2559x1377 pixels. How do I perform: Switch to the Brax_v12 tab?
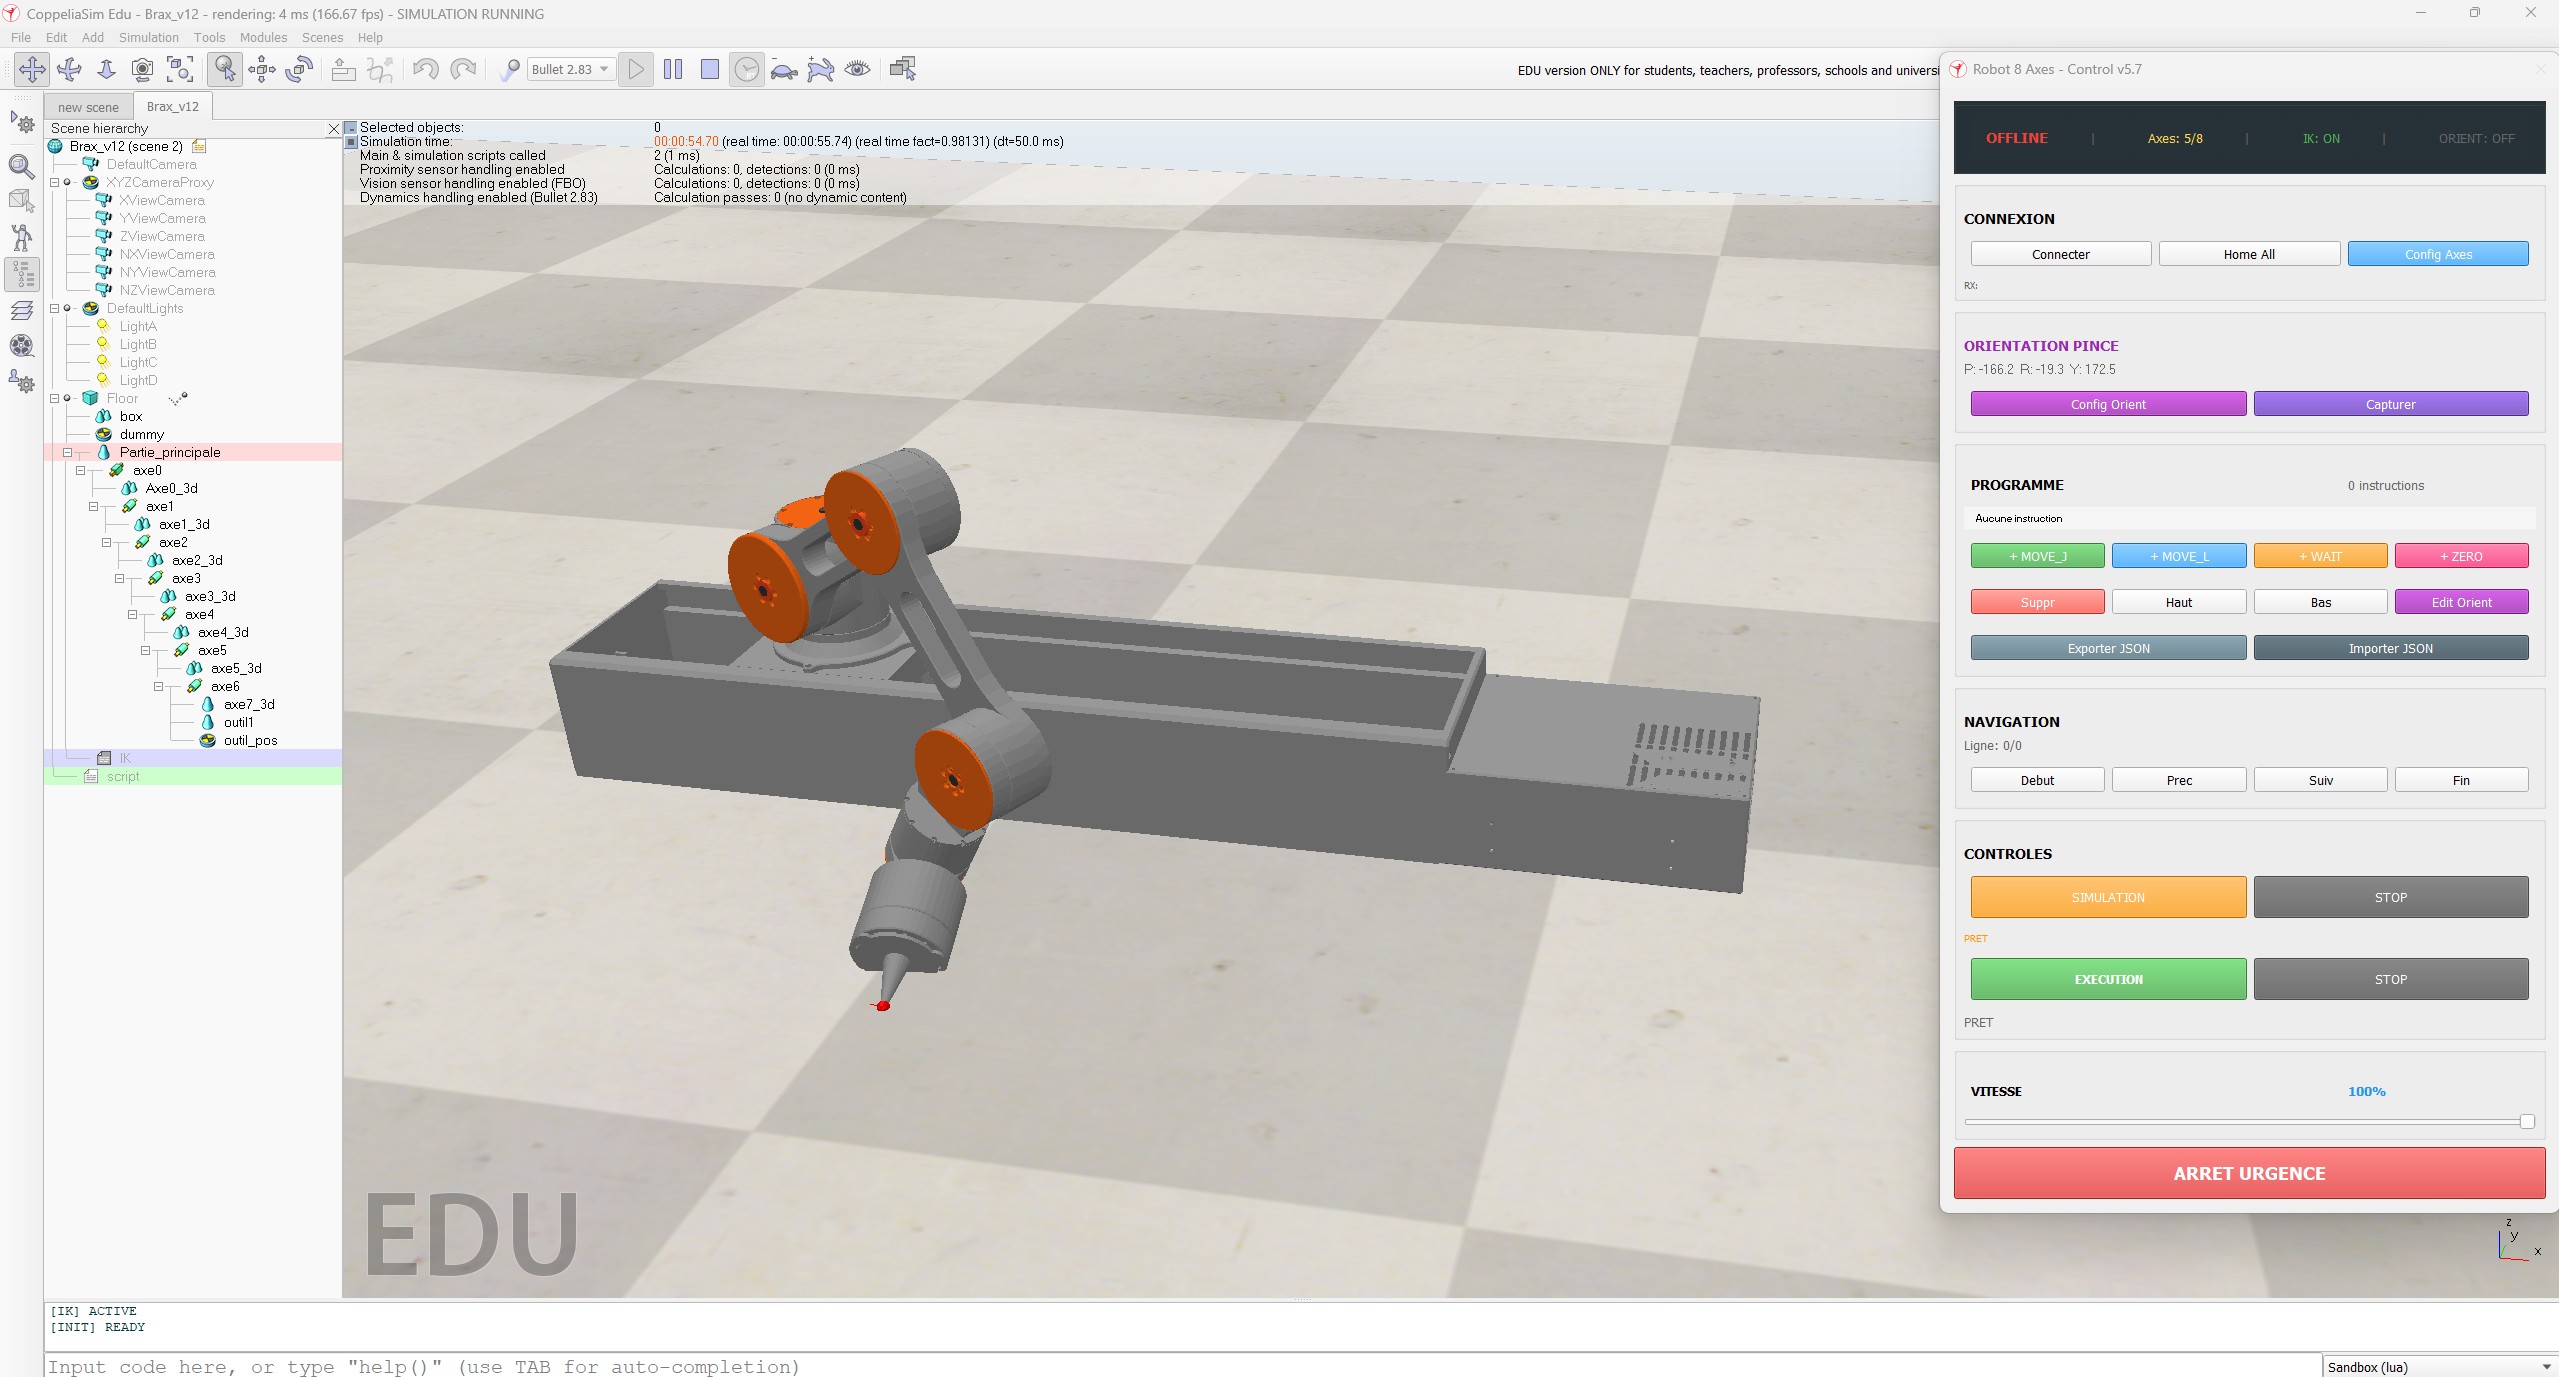click(x=173, y=106)
